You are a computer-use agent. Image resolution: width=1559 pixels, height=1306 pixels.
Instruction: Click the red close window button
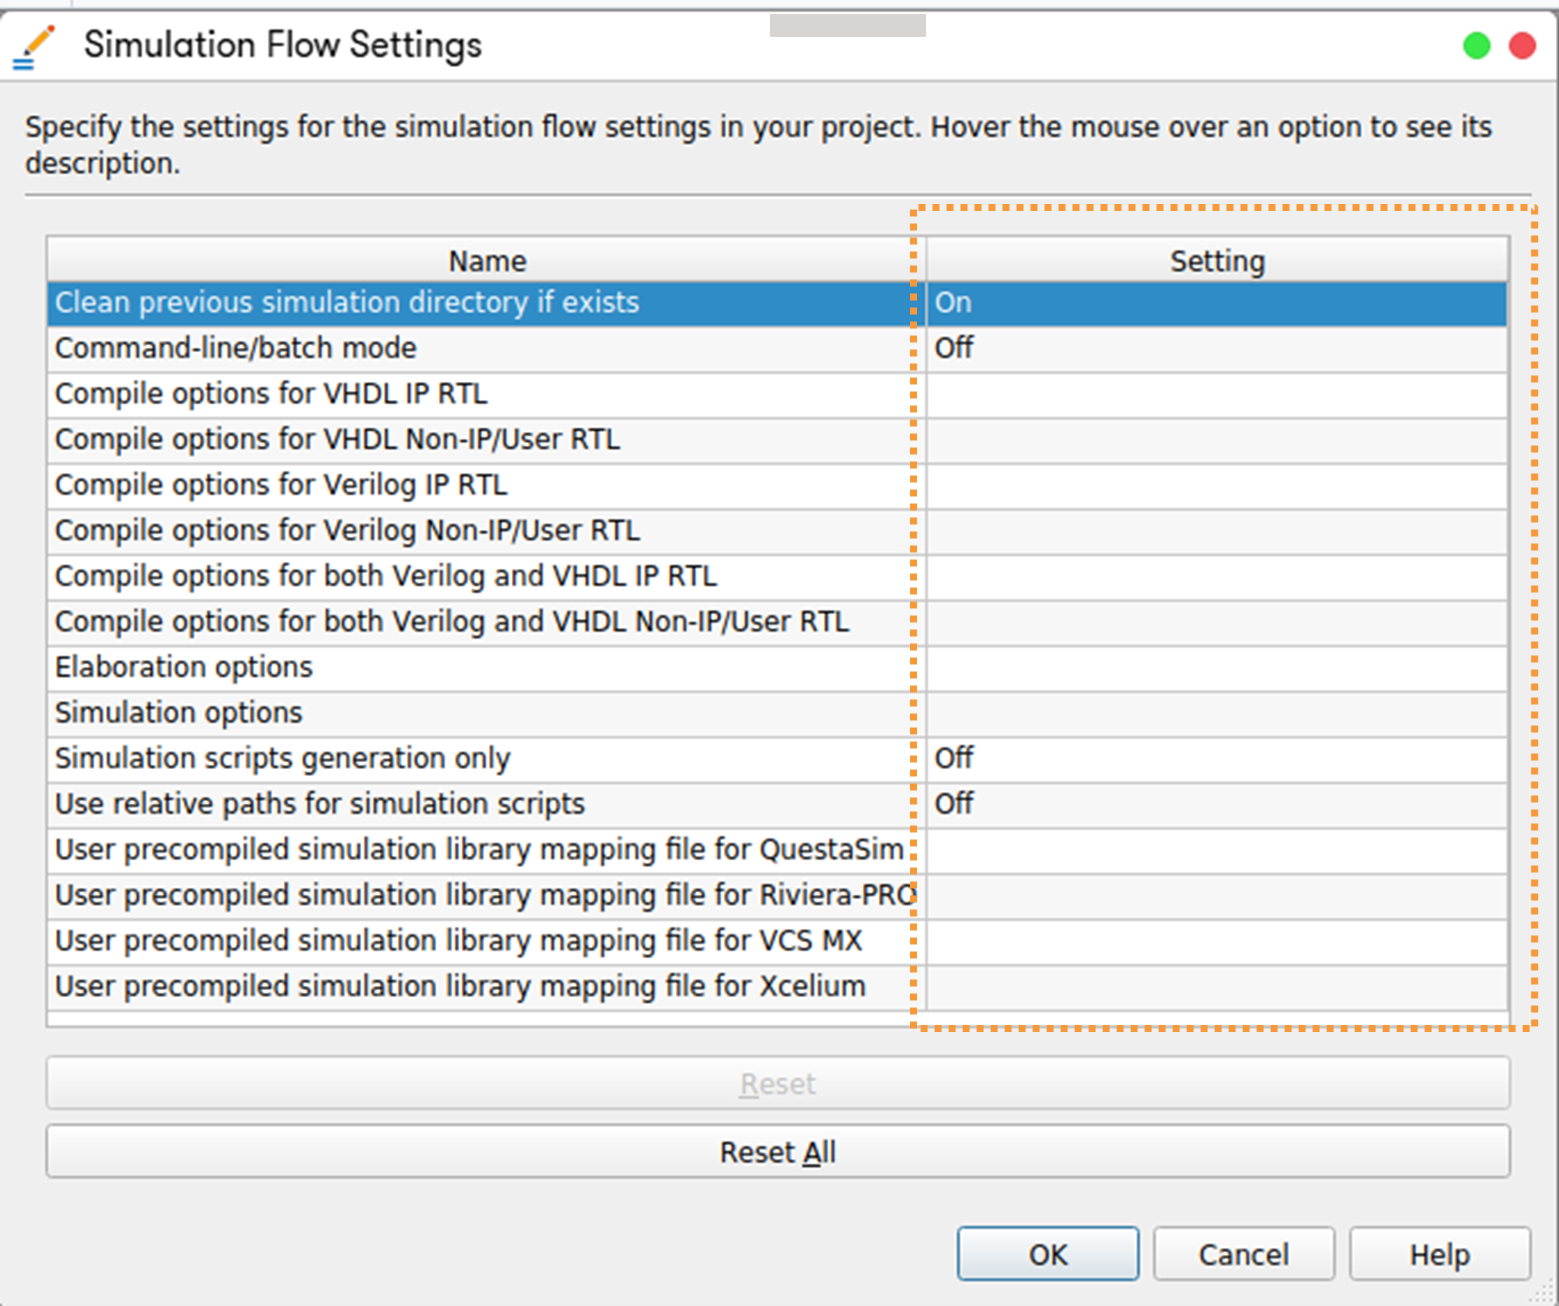coord(1522,46)
